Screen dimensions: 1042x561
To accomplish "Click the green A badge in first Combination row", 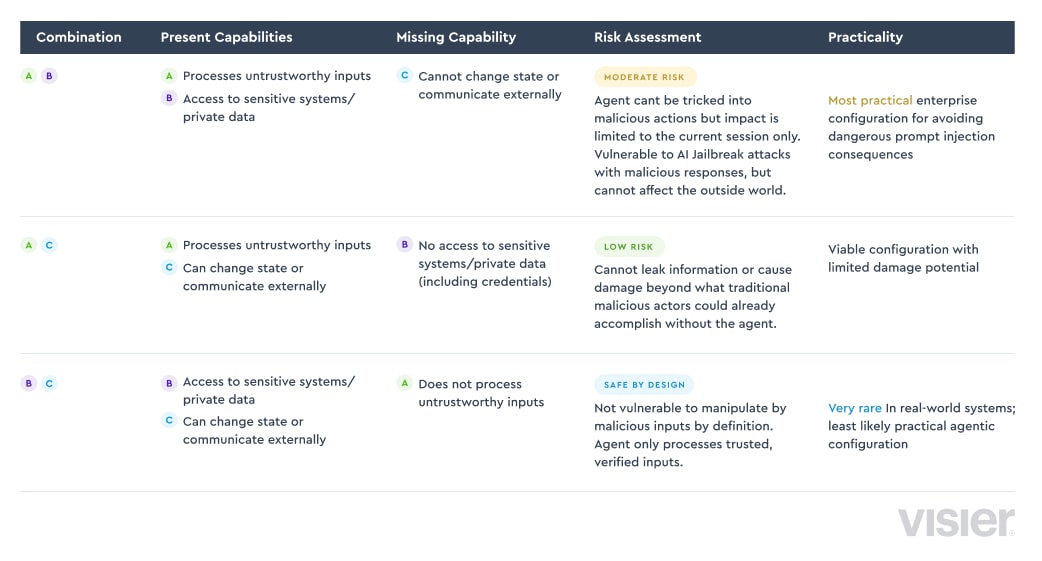I will click(29, 76).
